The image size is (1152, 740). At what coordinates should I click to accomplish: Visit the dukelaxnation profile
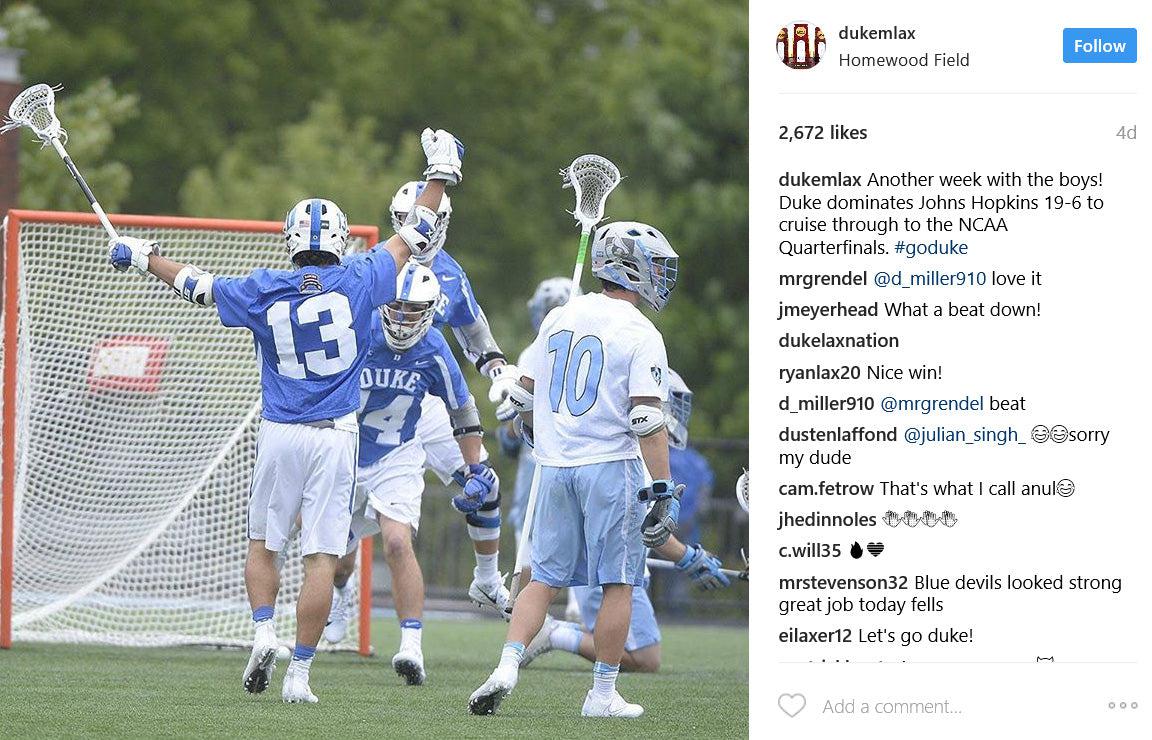(838, 341)
